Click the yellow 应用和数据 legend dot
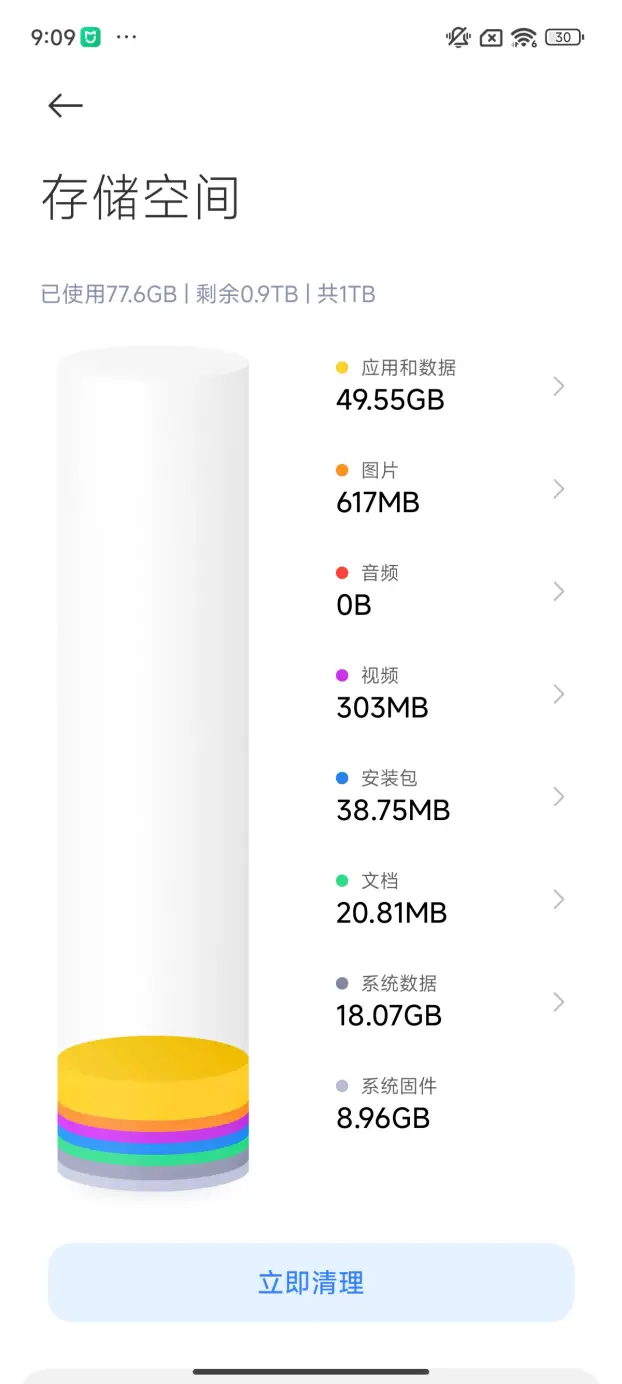Image resolution: width=622 pixels, height=1384 pixels. [x=342, y=368]
